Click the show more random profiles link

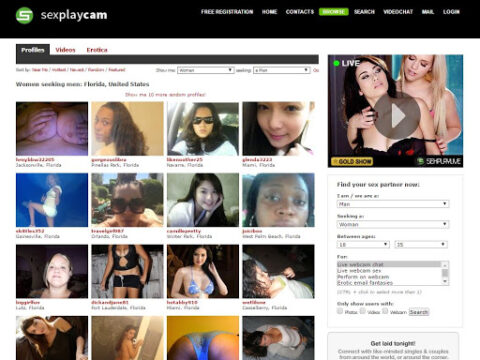coord(166,95)
